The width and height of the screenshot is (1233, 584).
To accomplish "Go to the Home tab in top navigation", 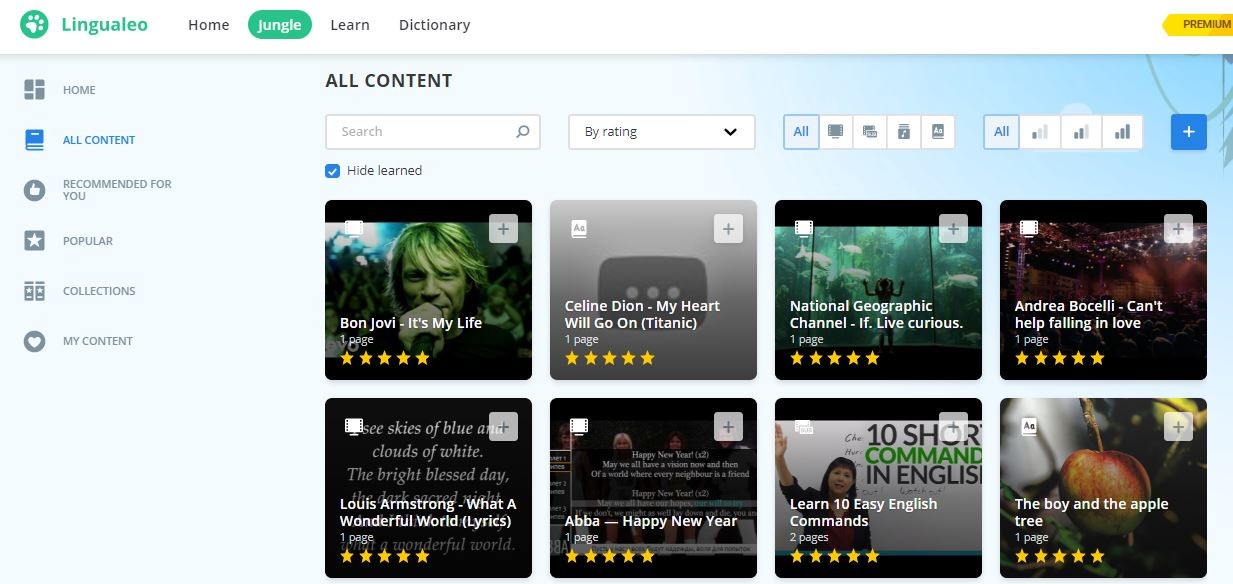I will [x=209, y=25].
